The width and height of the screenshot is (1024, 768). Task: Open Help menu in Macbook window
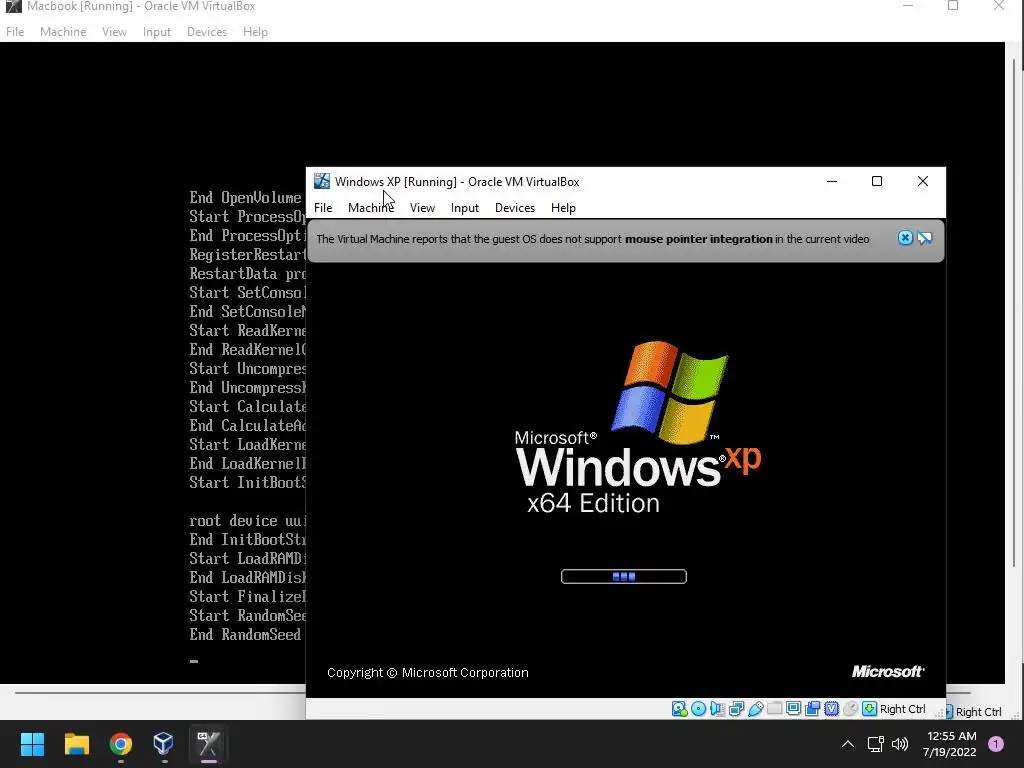[x=255, y=32]
